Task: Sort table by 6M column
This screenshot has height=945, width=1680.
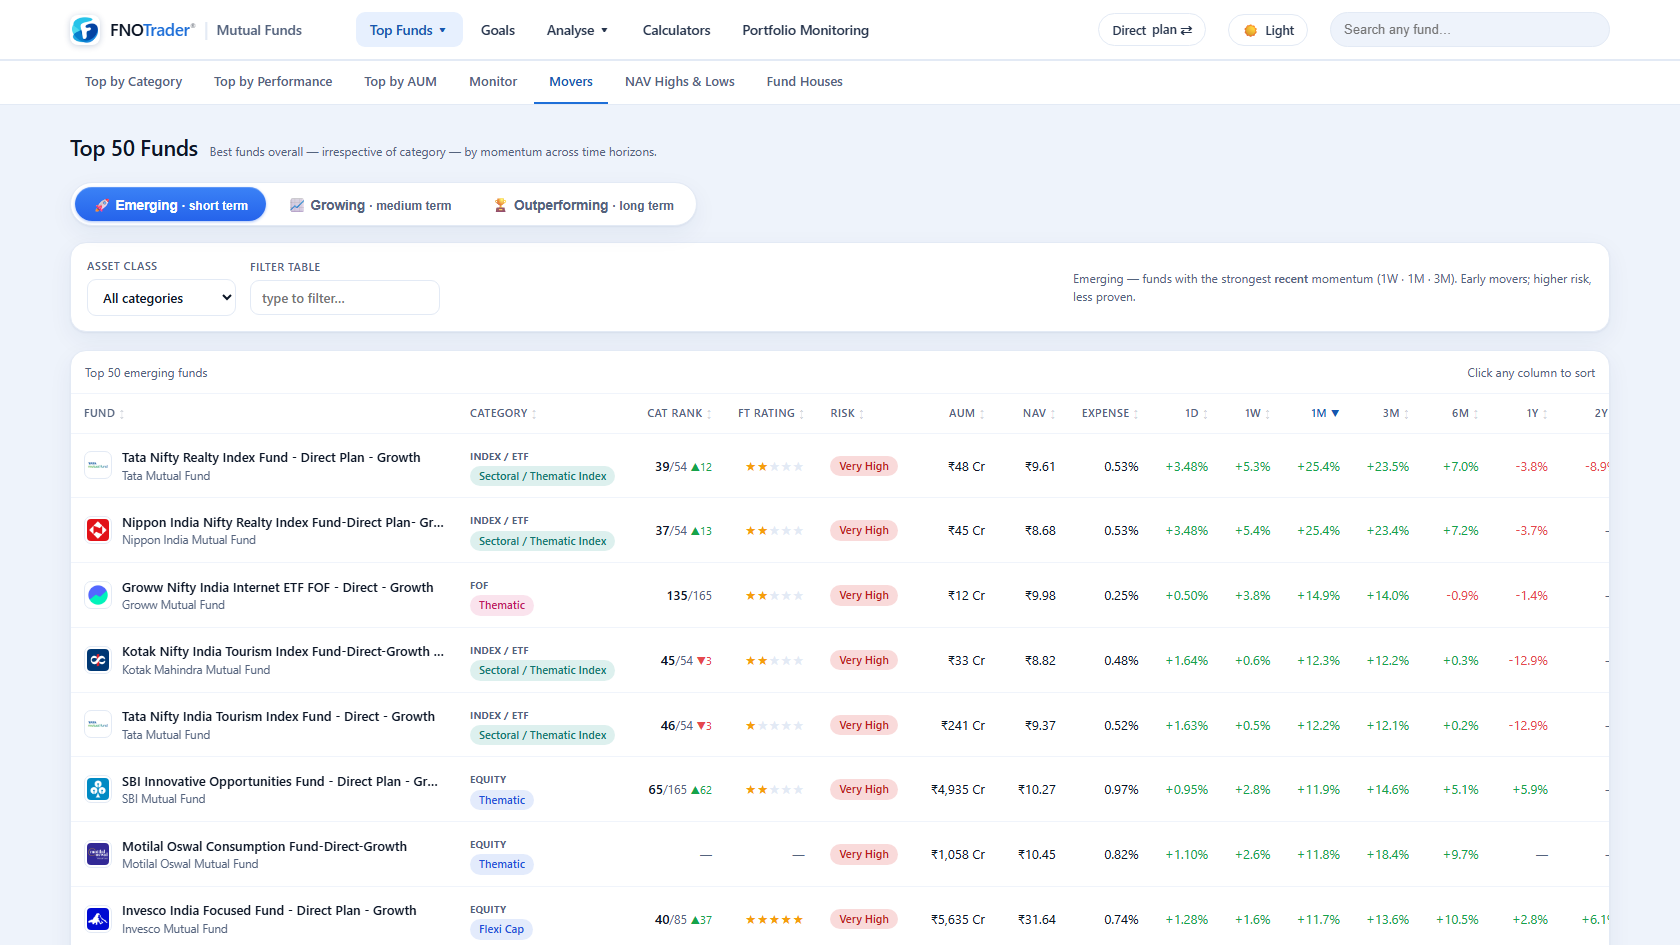Action: click(x=1465, y=413)
